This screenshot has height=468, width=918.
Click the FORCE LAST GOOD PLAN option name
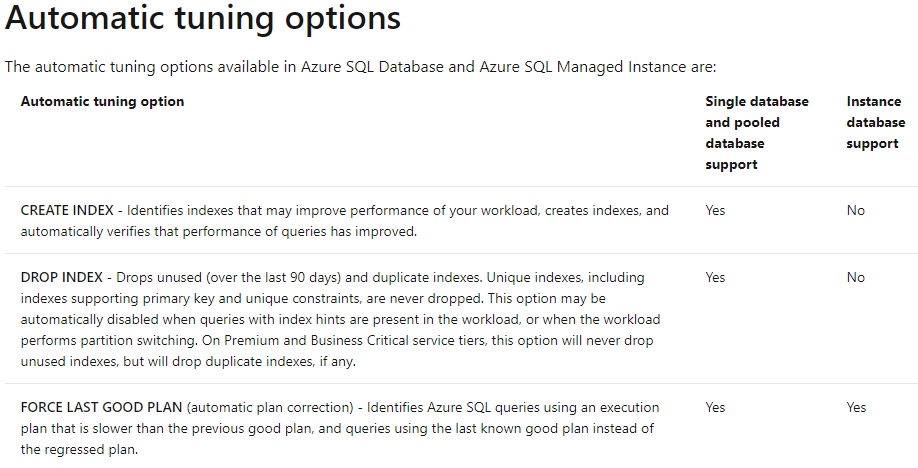tap(101, 407)
